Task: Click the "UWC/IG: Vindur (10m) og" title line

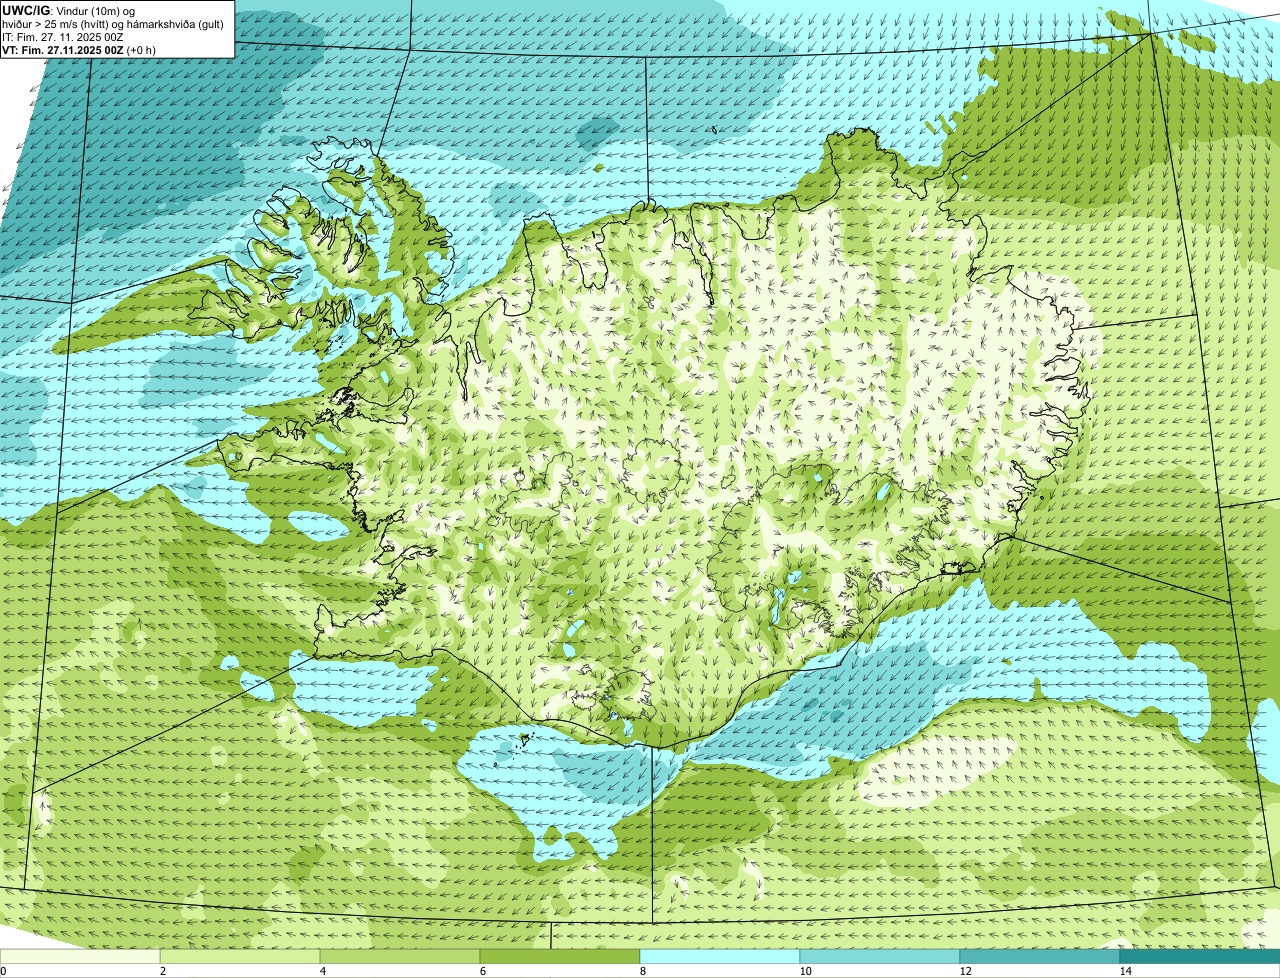Action: (x=69, y=10)
